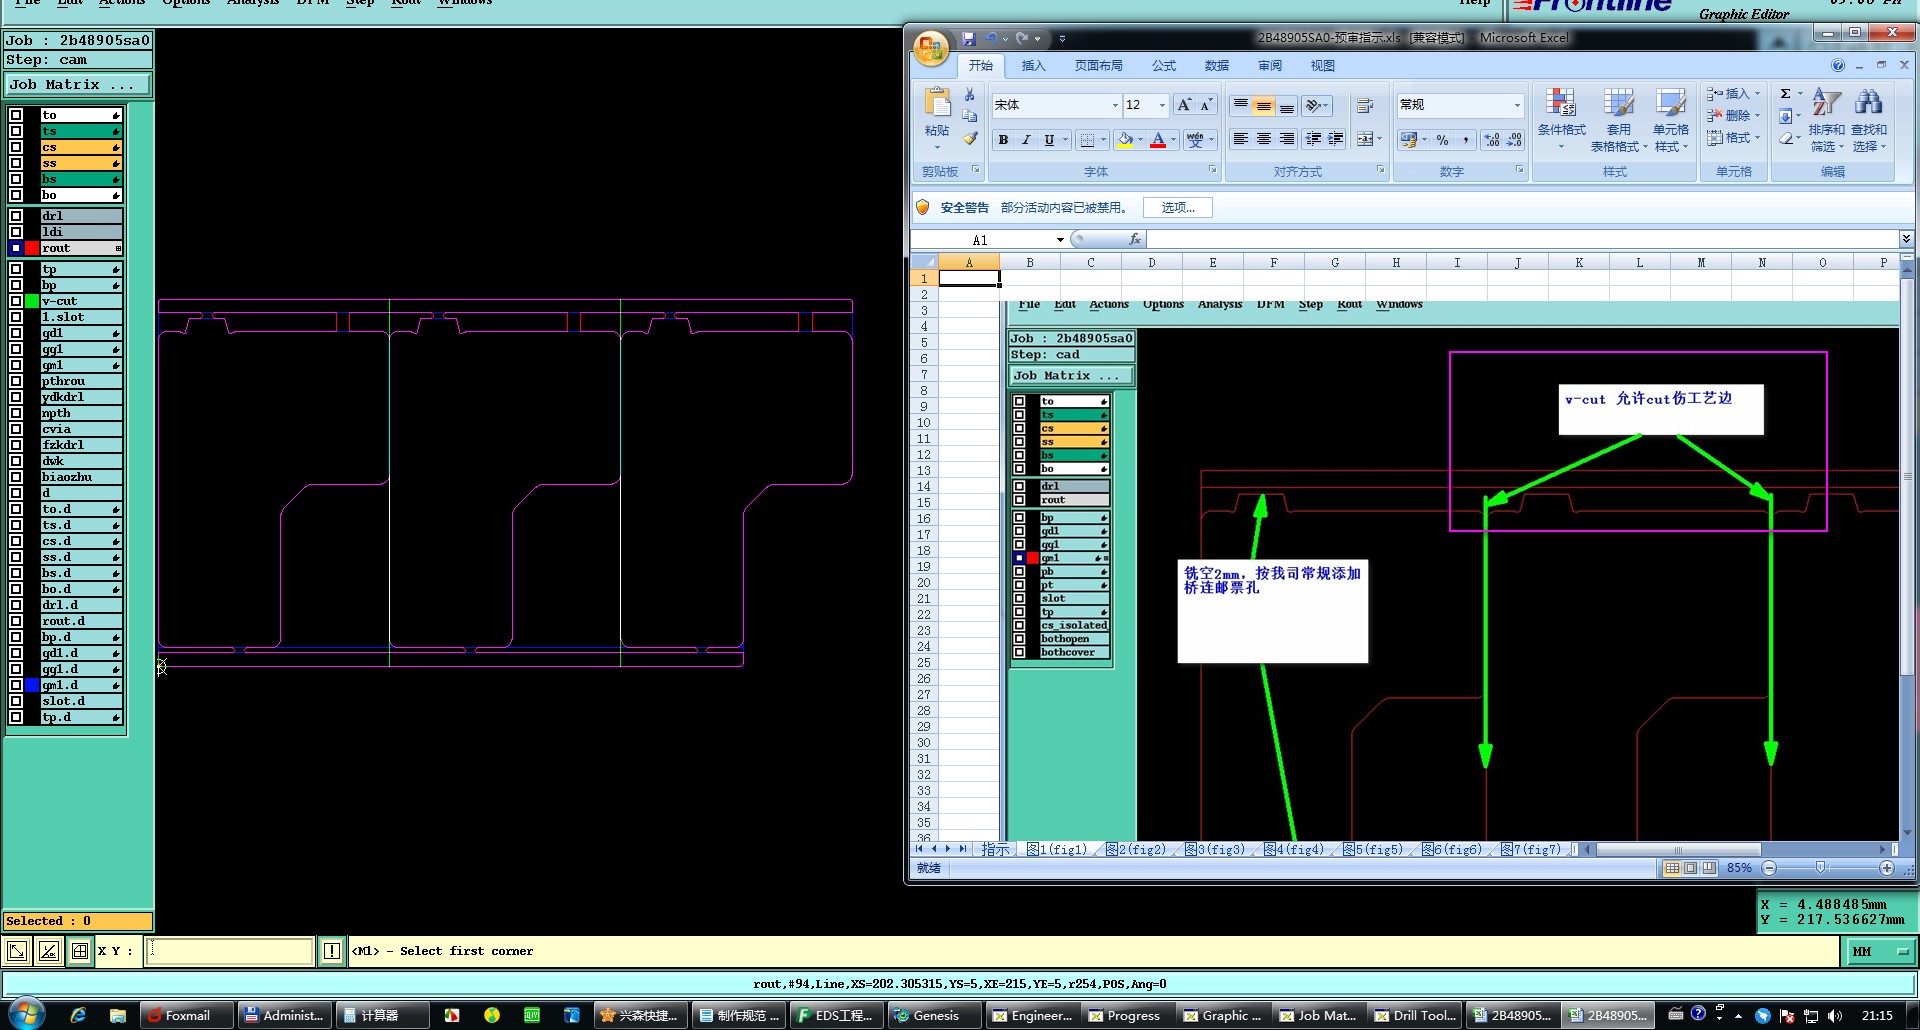Viewport: 1920px width, 1030px height.
Task: Center-align text horizontally in Excel
Action: point(1264,139)
